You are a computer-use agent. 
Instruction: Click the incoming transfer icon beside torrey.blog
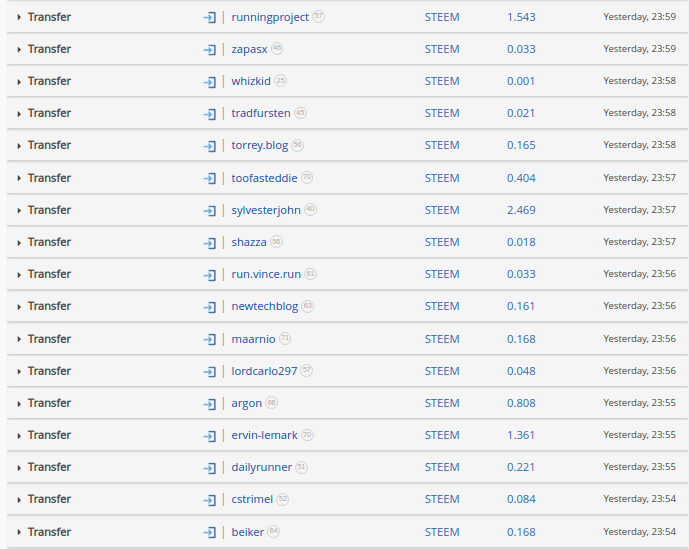[210, 146]
